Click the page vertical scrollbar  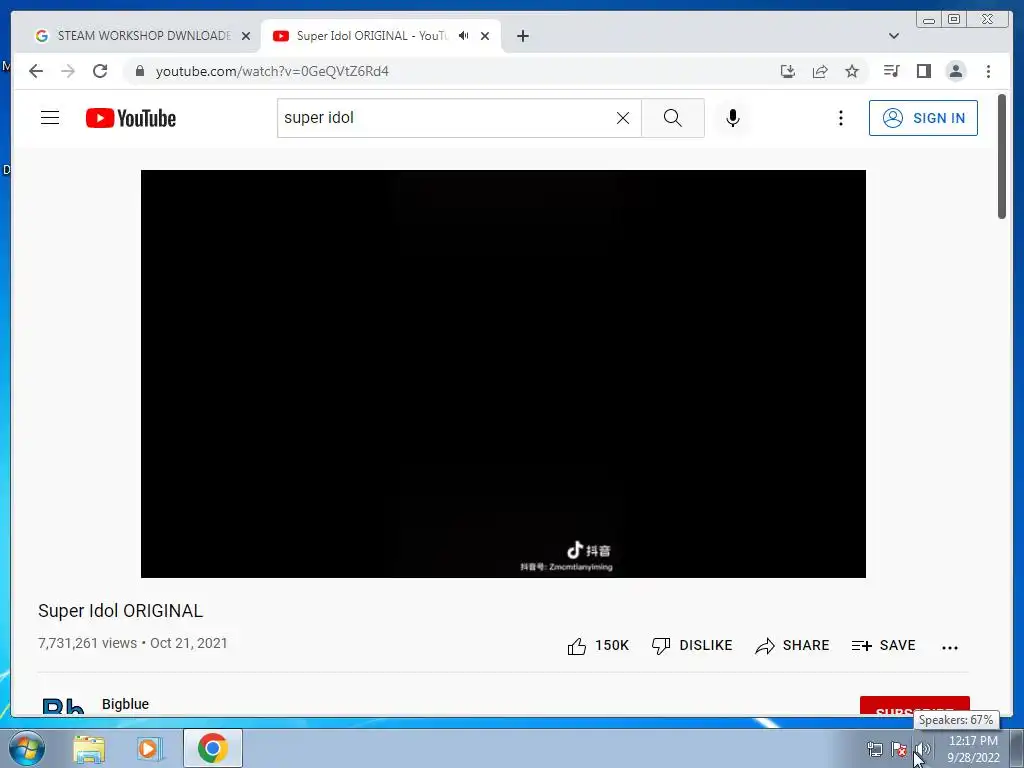pyautogui.click(x=1002, y=157)
